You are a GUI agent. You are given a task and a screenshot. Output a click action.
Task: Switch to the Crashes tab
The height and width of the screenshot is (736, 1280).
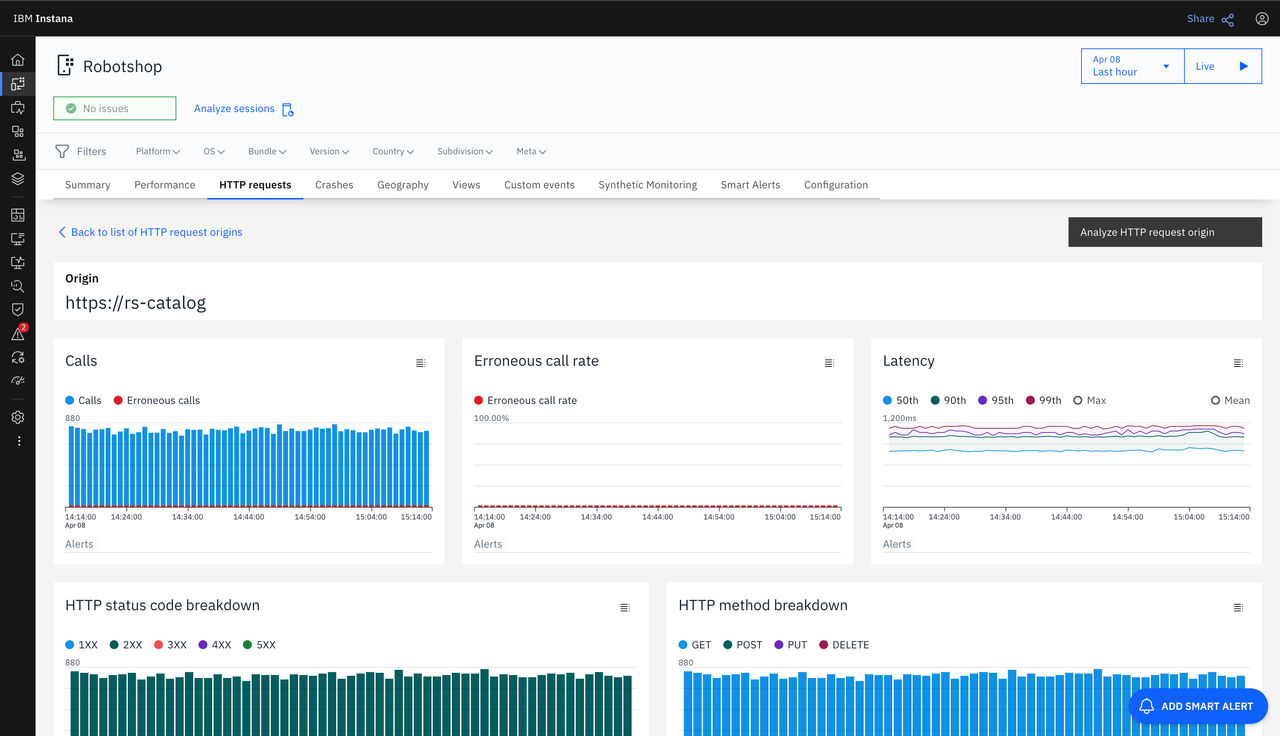334,185
